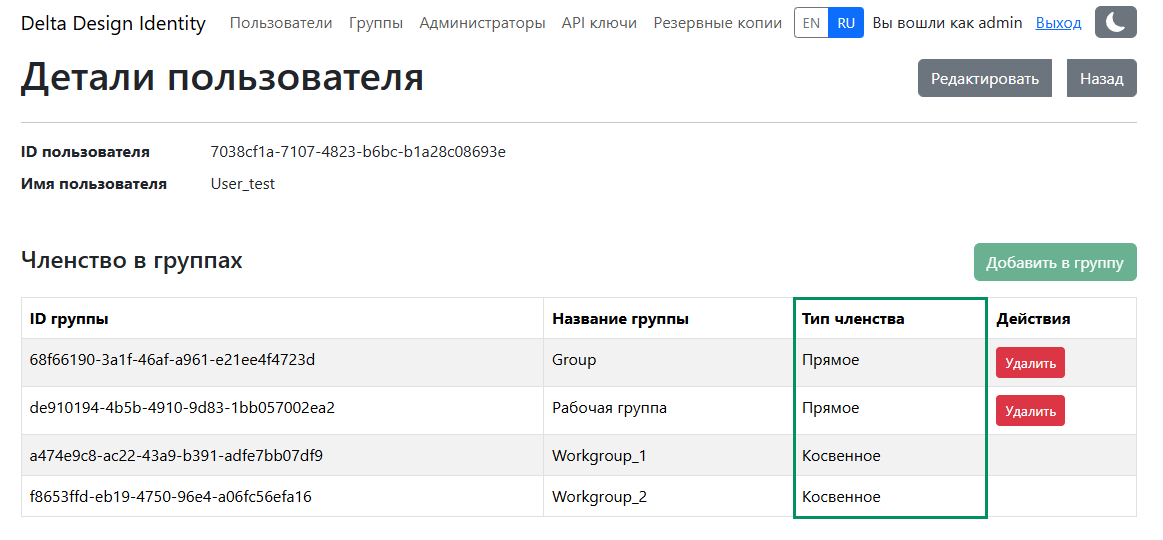1163x540 pixels.
Task: Click the Добавить в группу button
Action: point(1055,263)
